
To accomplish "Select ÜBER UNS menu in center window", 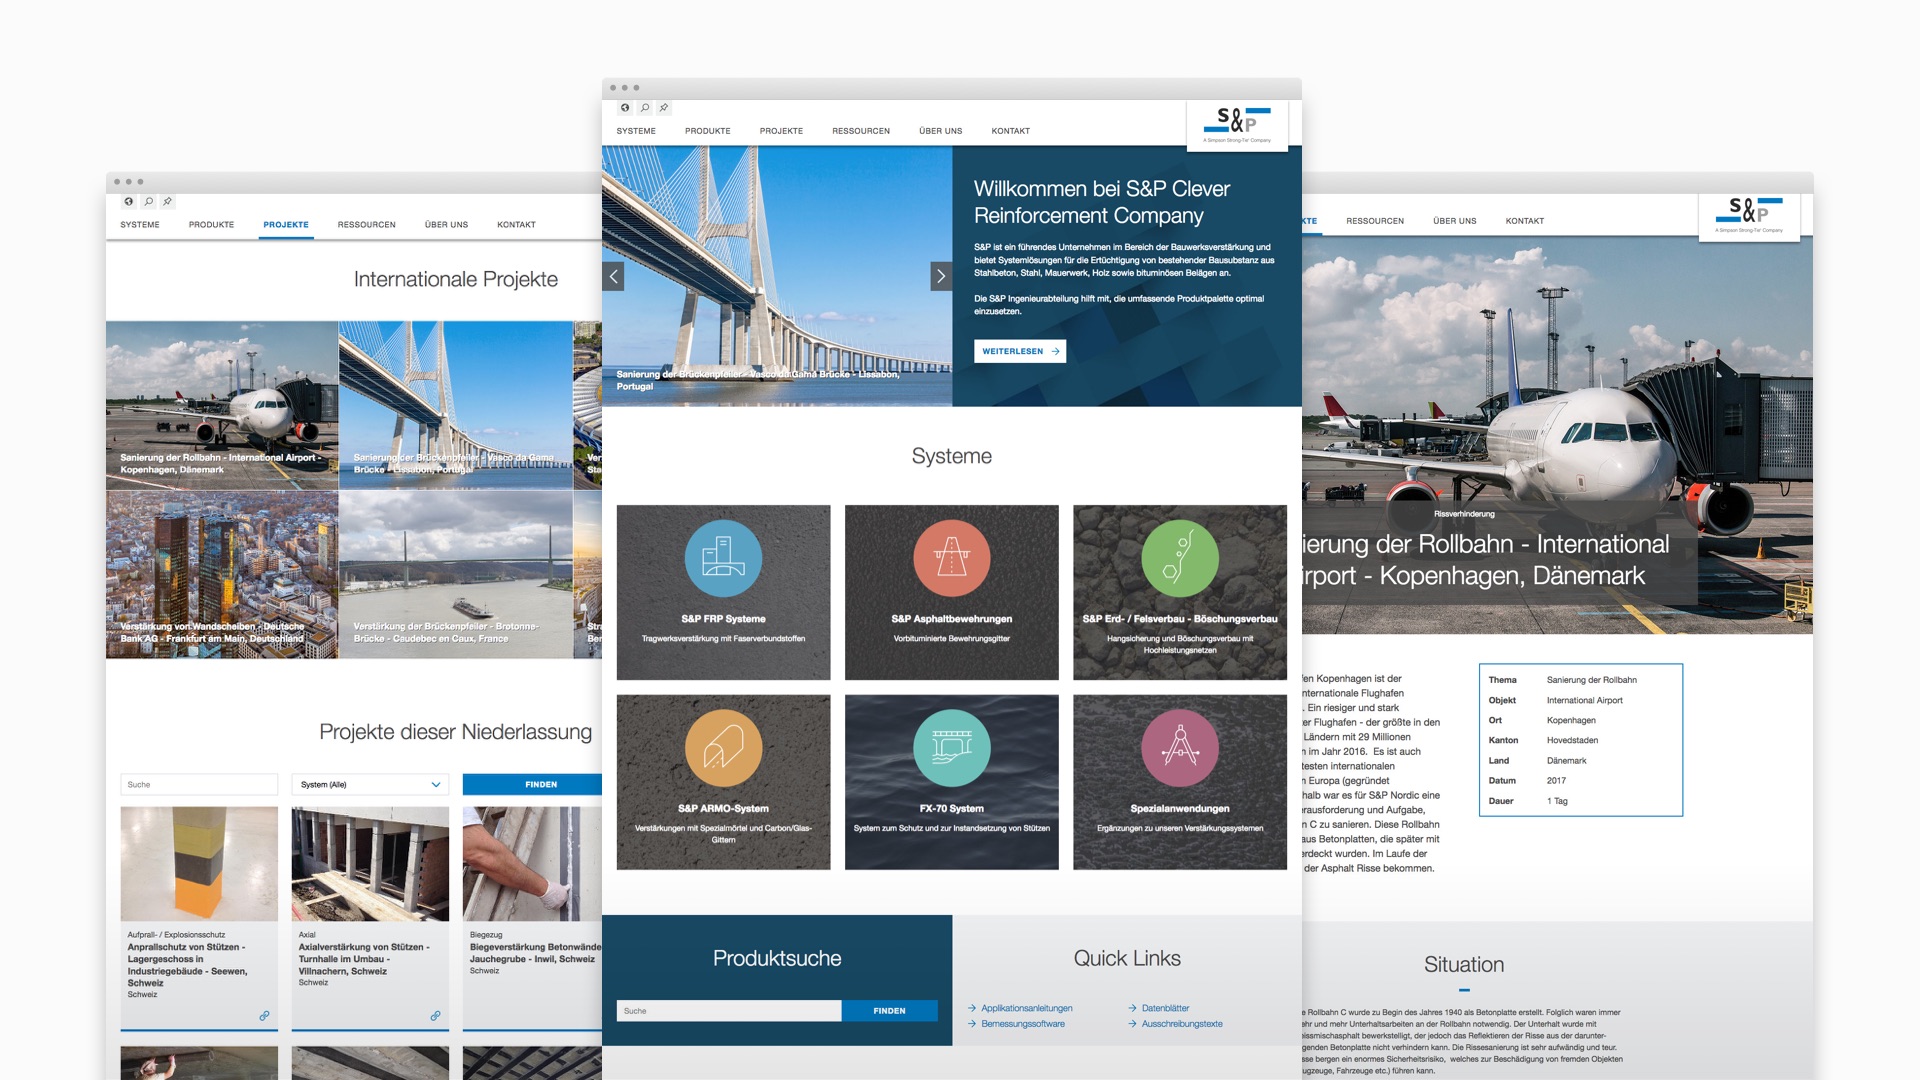I will coord(941,131).
